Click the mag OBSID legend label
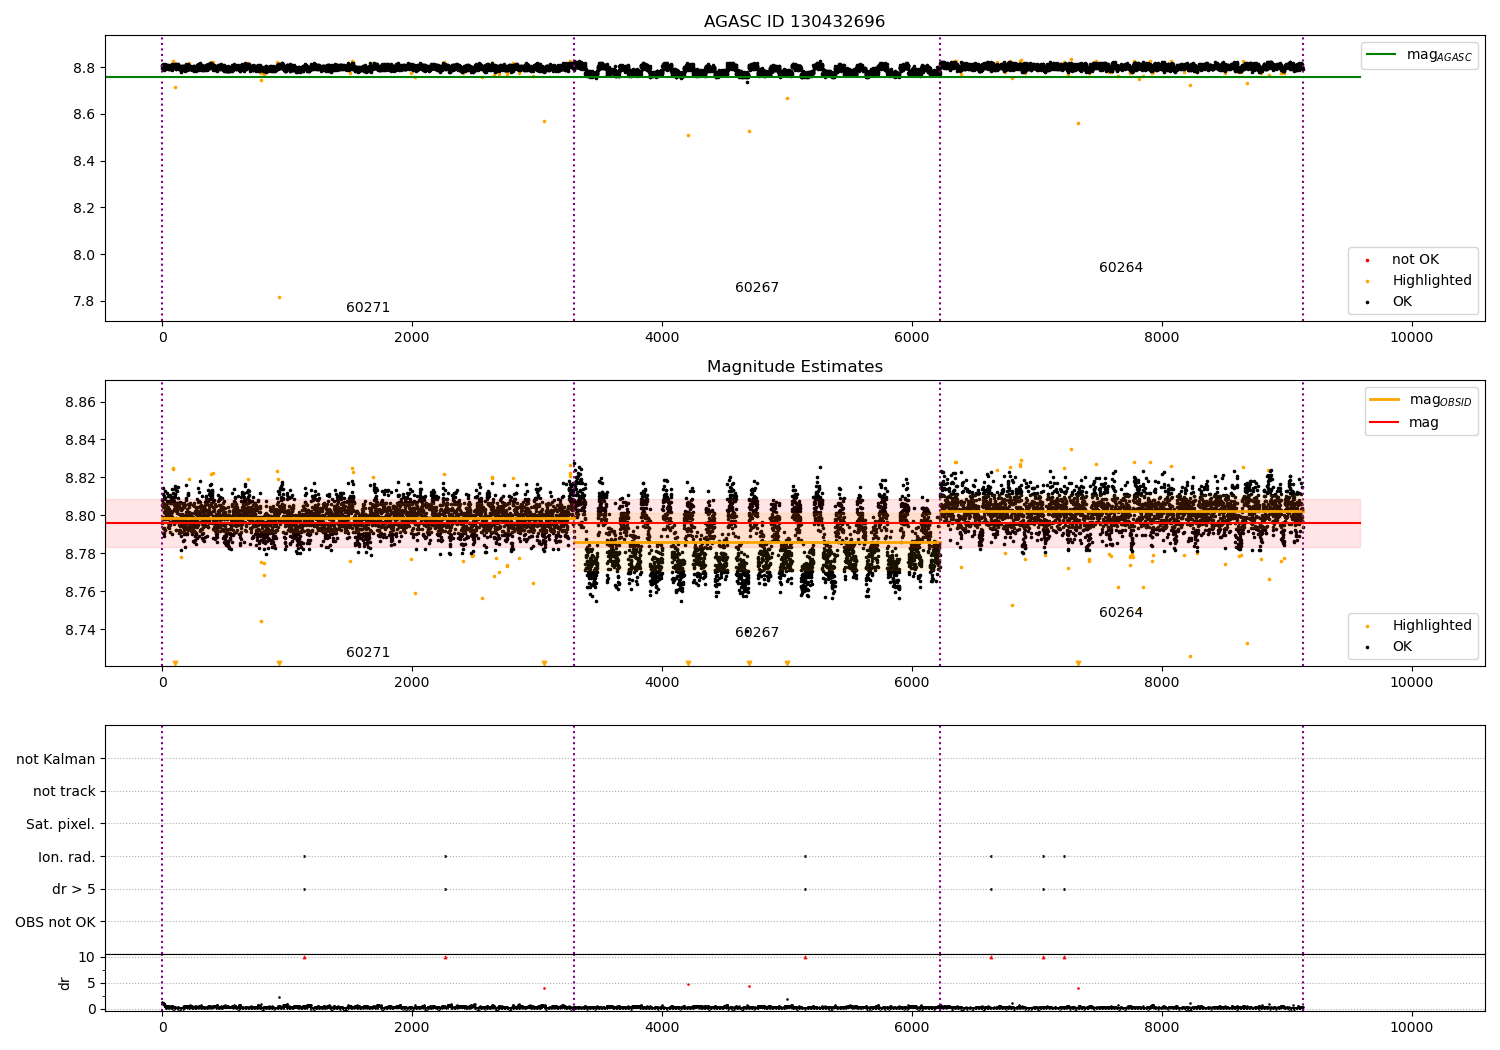The height and width of the screenshot is (1050, 1500). pos(1440,400)
